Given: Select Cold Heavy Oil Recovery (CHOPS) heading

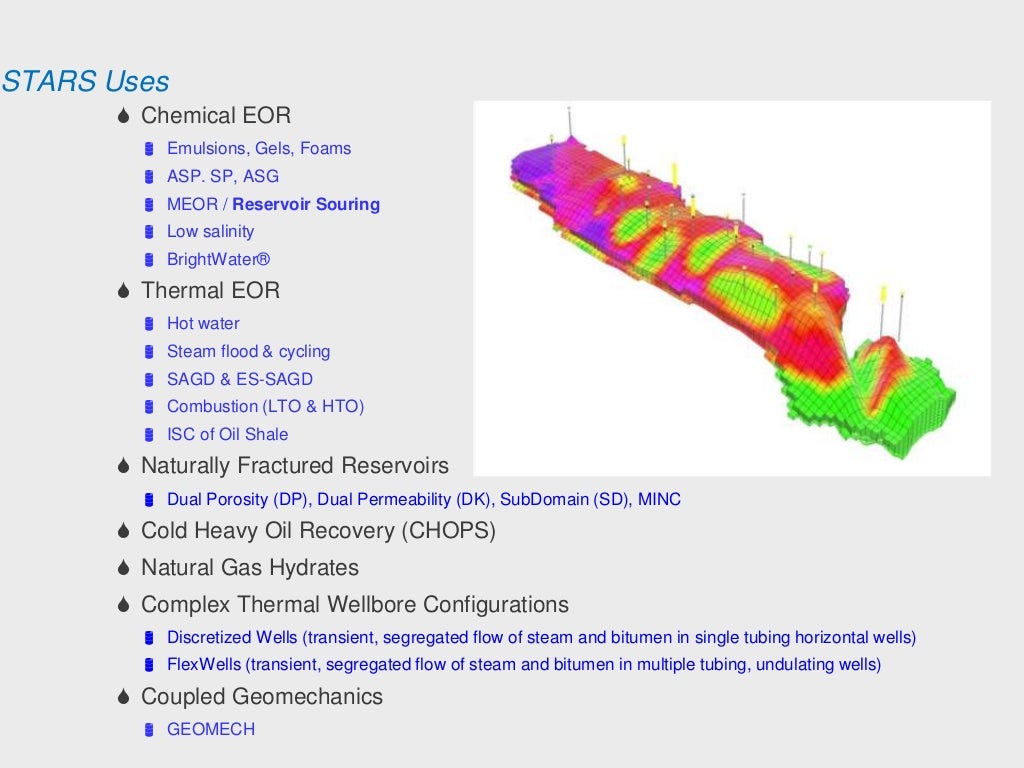Looking at the screenshot, I should pyautogui.click(x=318, y=530).
